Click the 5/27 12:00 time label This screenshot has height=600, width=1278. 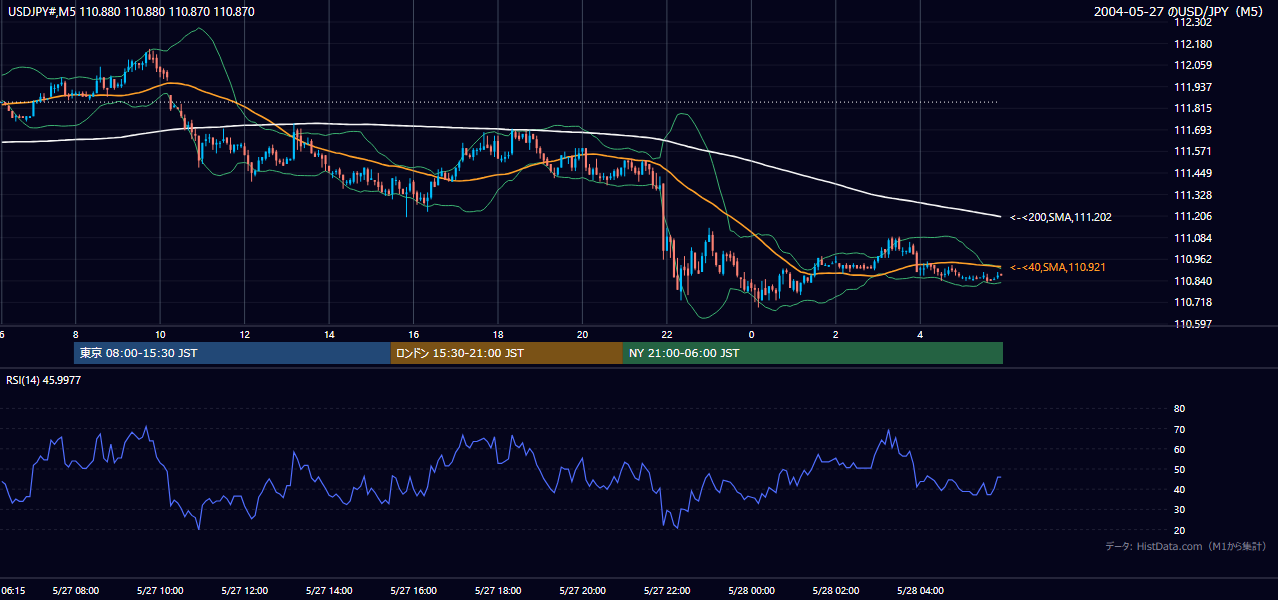click(x=245, y=591)
